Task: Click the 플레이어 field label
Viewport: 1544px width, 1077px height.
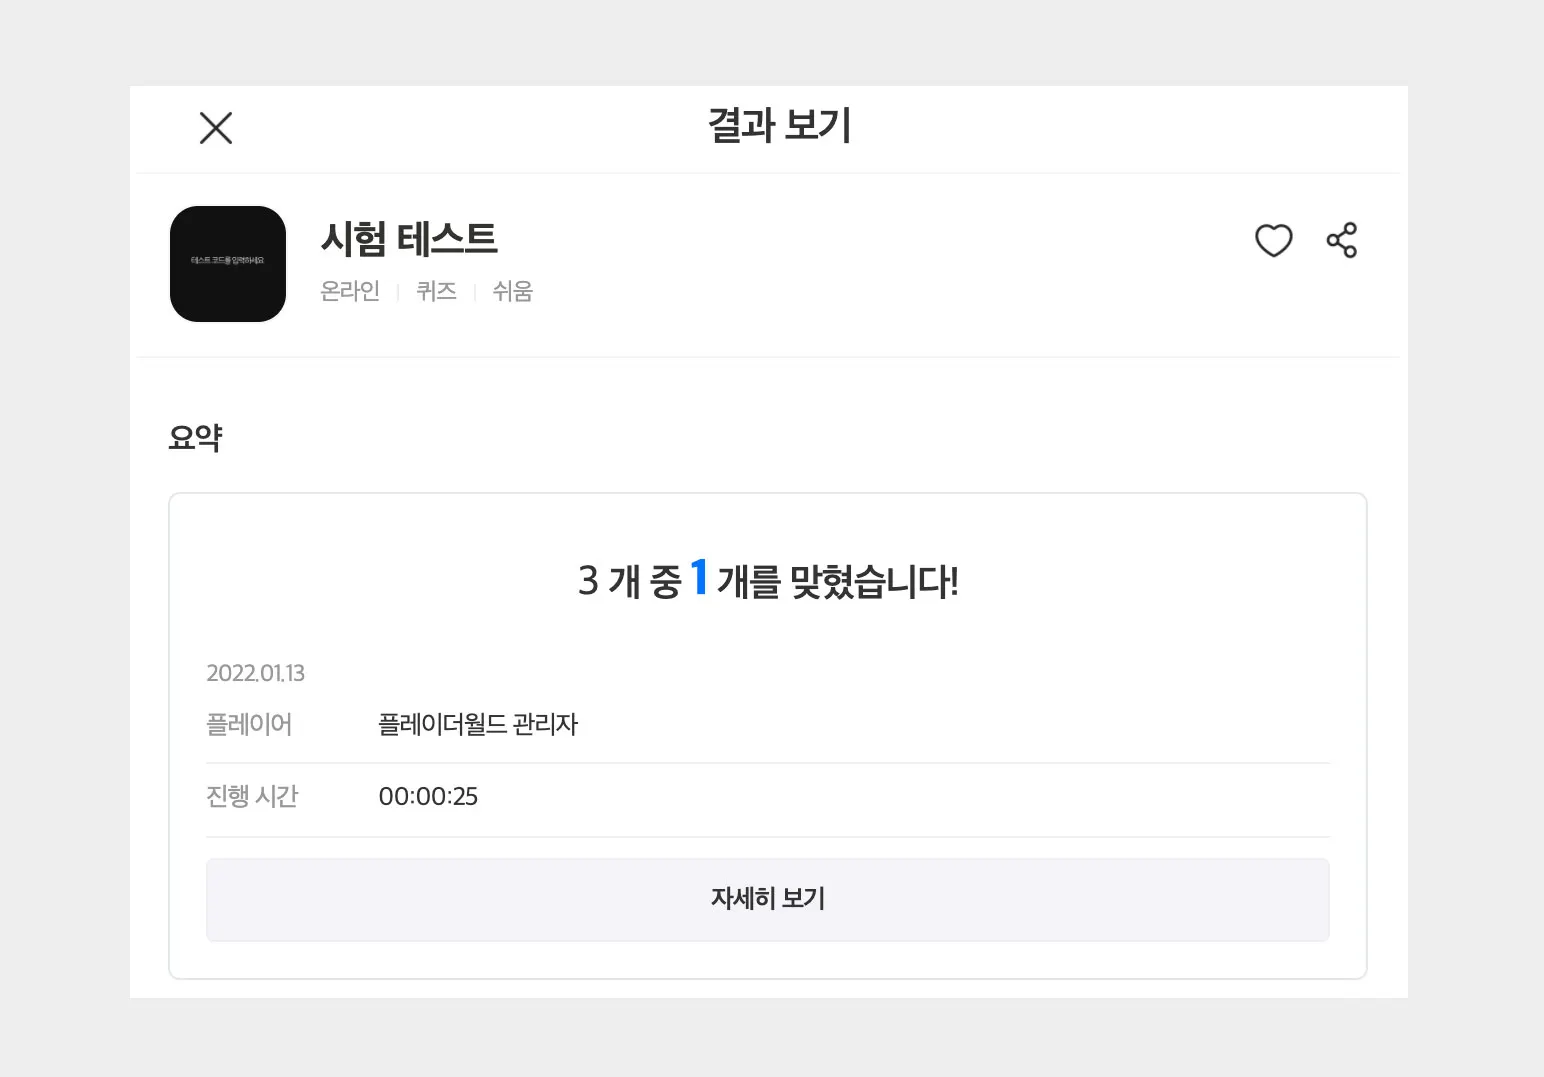Action: click(x=249, y=724)
